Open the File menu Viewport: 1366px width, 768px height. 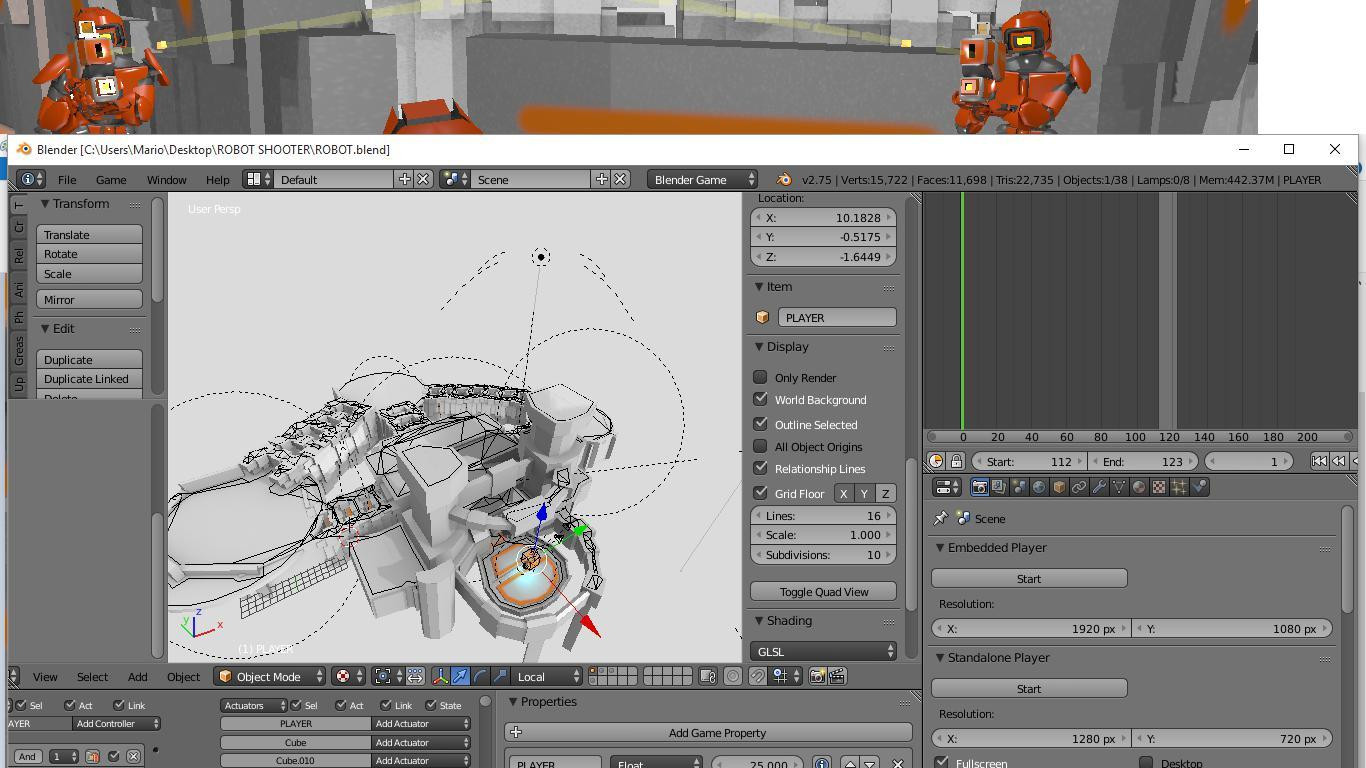[67, 180]
